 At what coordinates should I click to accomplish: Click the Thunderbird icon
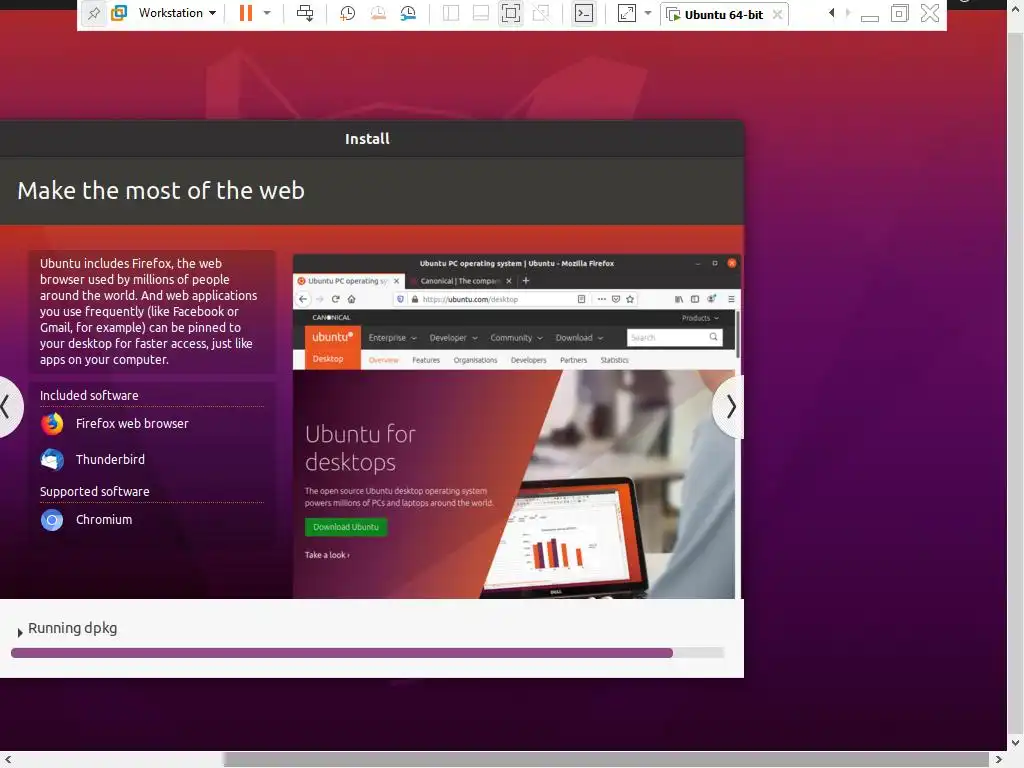pyautogui.click(x=52, y=460)
